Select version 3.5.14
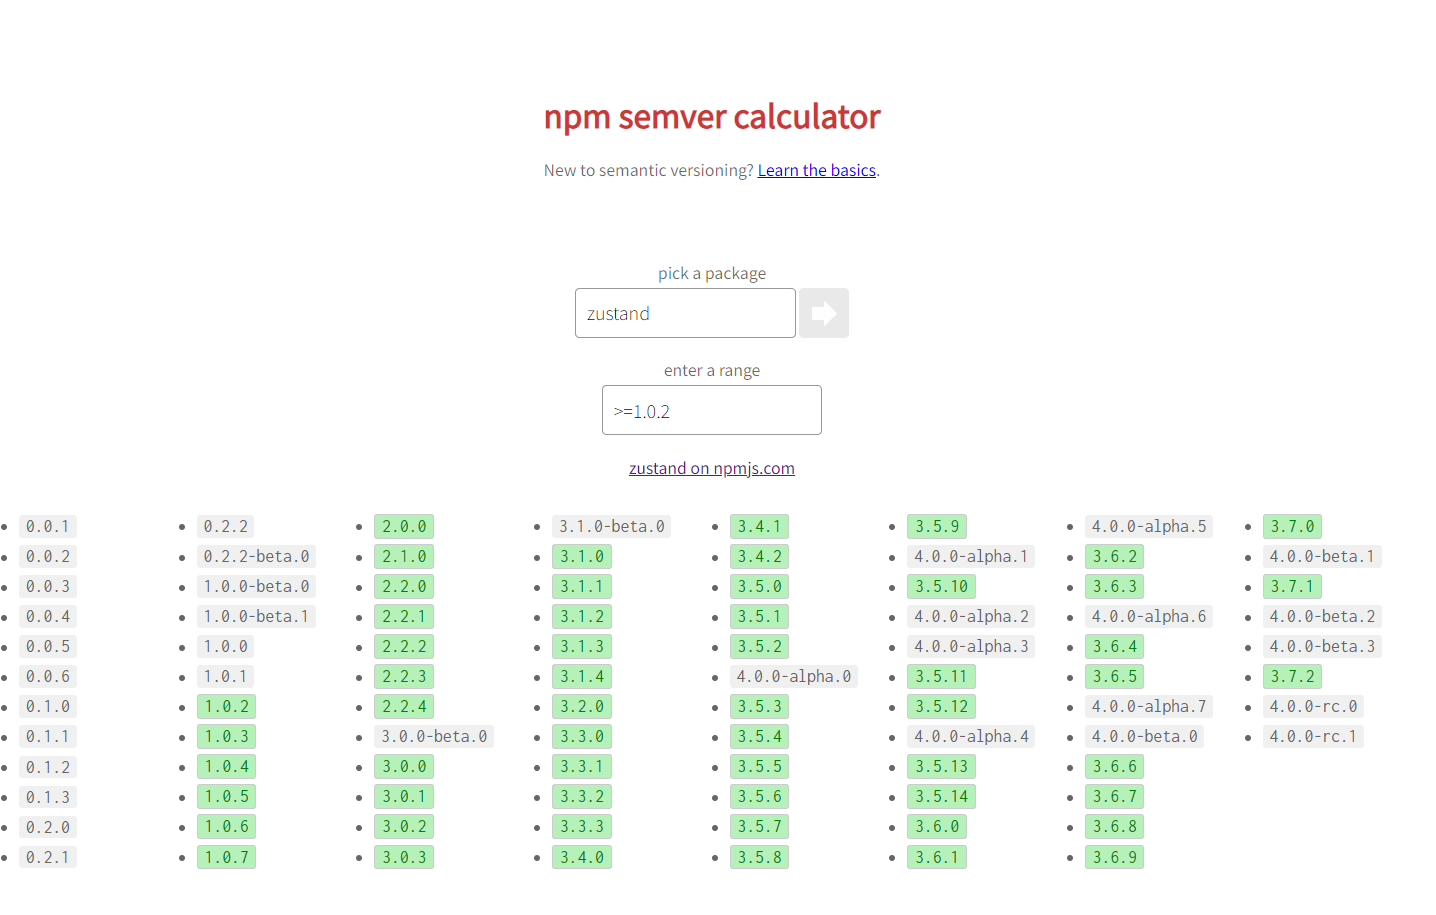The image size is (1436, 915). 941,796
